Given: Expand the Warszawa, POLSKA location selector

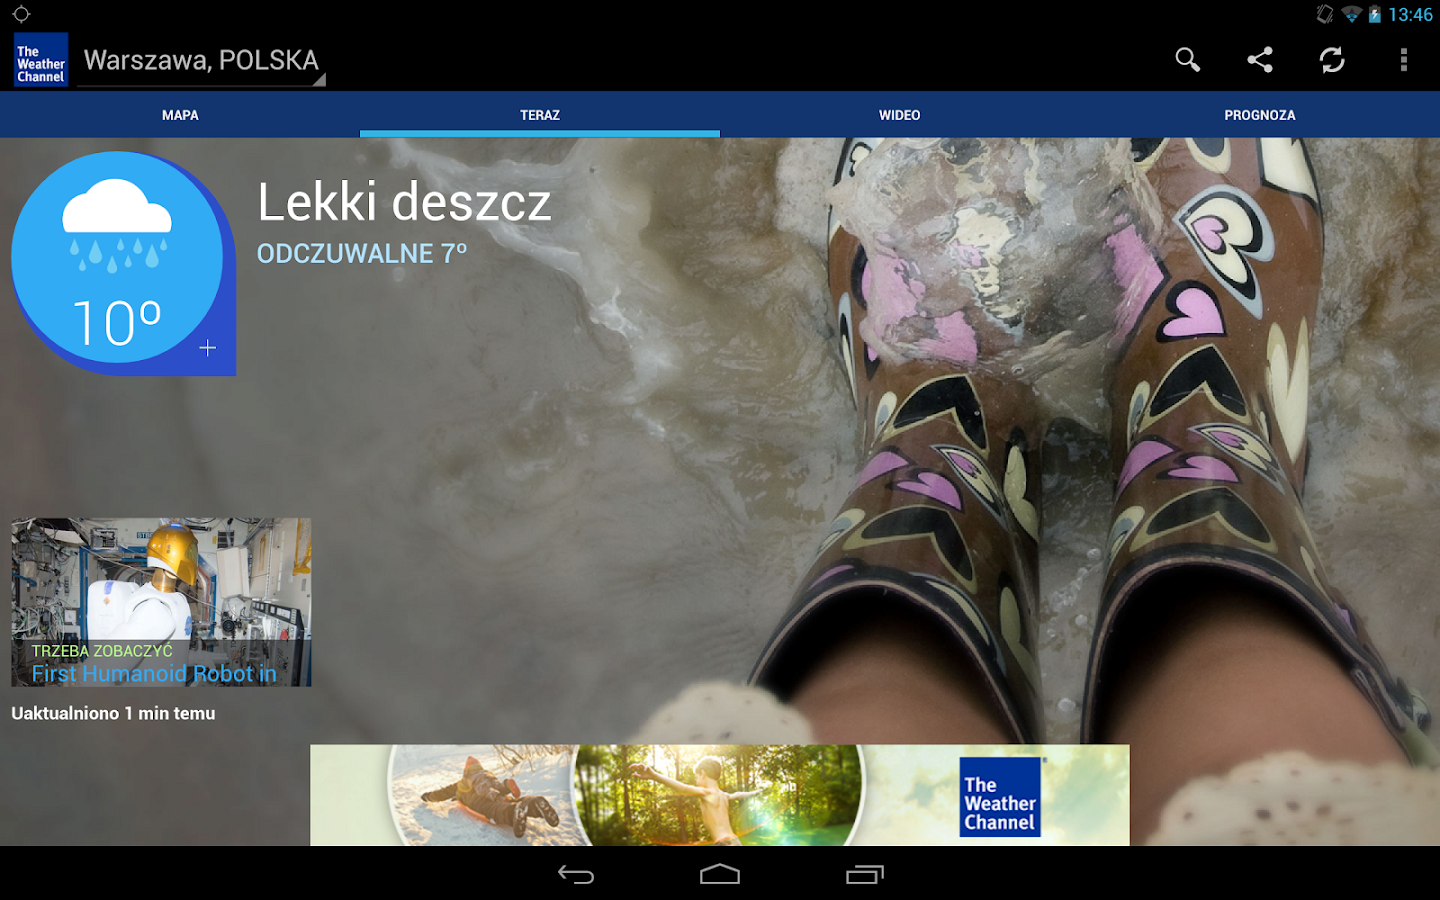Looking at the screenshot, I should (x=200, y=60).
